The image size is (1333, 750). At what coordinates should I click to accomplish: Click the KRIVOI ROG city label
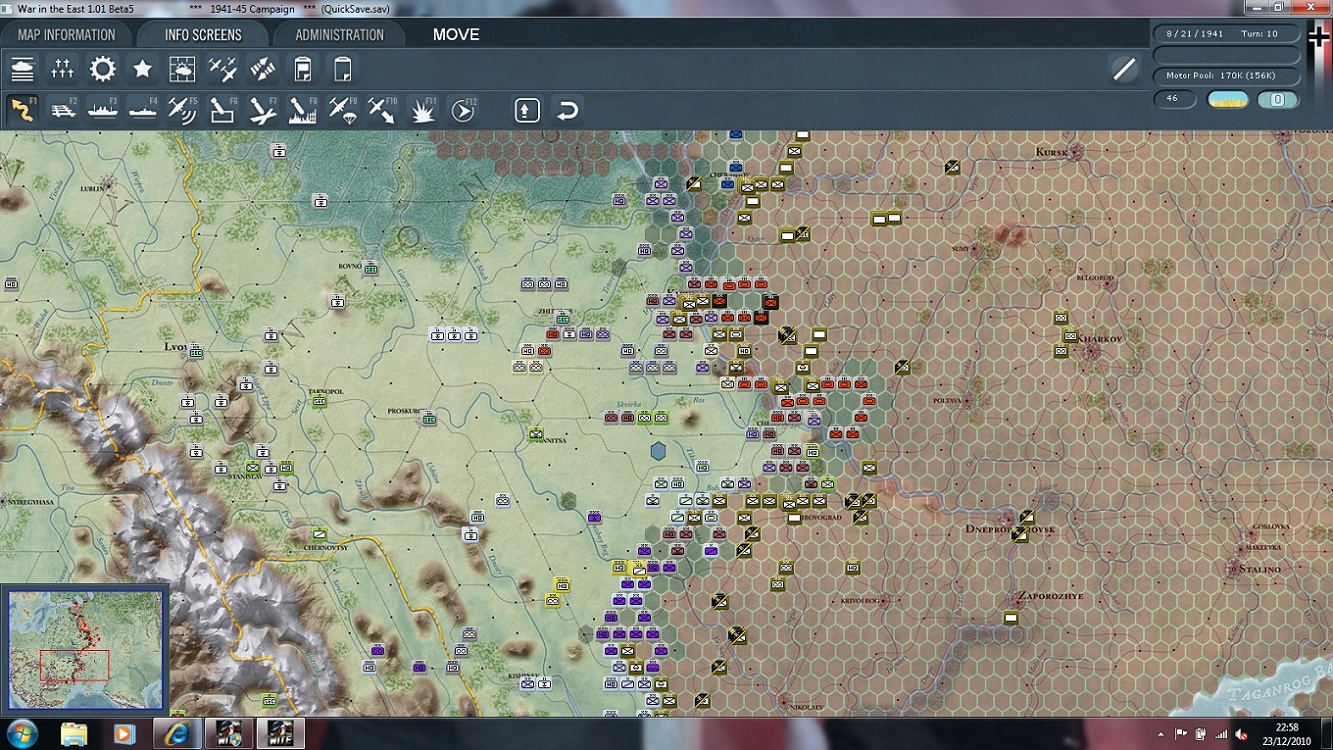point(860,600)
